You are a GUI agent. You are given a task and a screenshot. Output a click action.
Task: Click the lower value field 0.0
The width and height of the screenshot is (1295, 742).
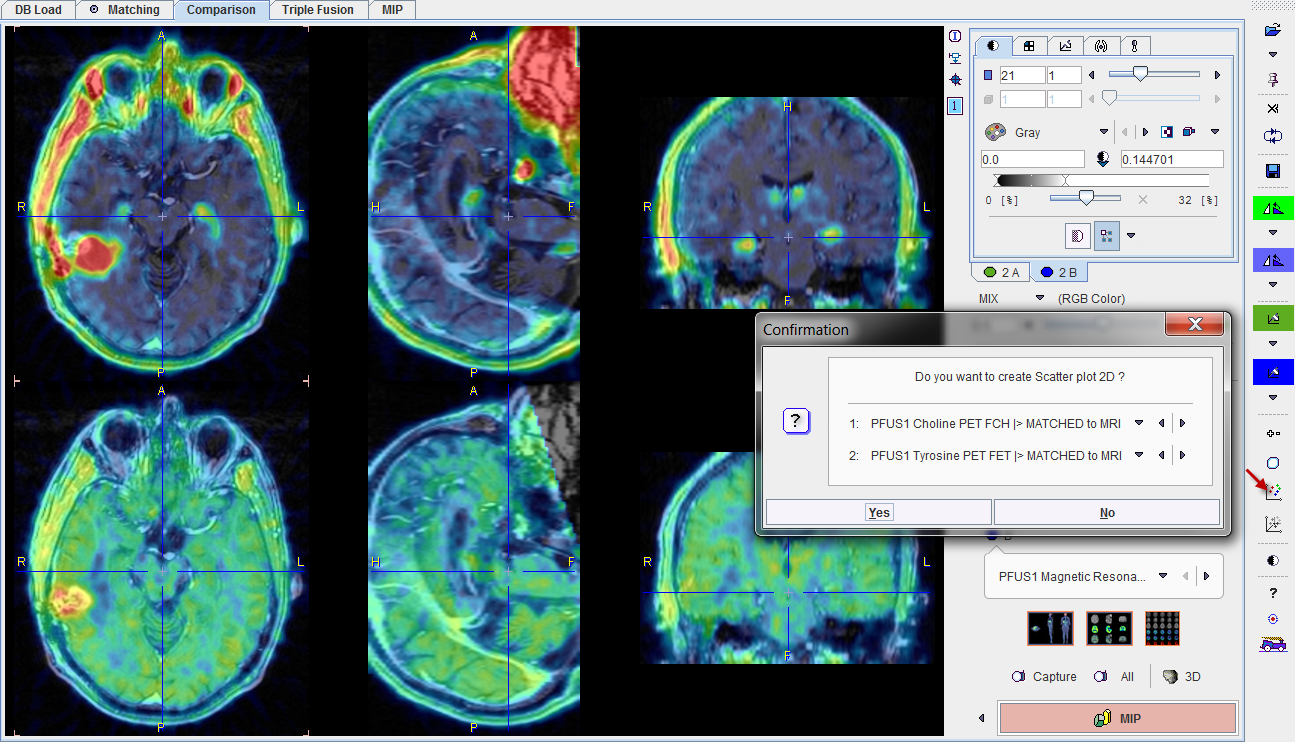click(x=1033, y=159)
